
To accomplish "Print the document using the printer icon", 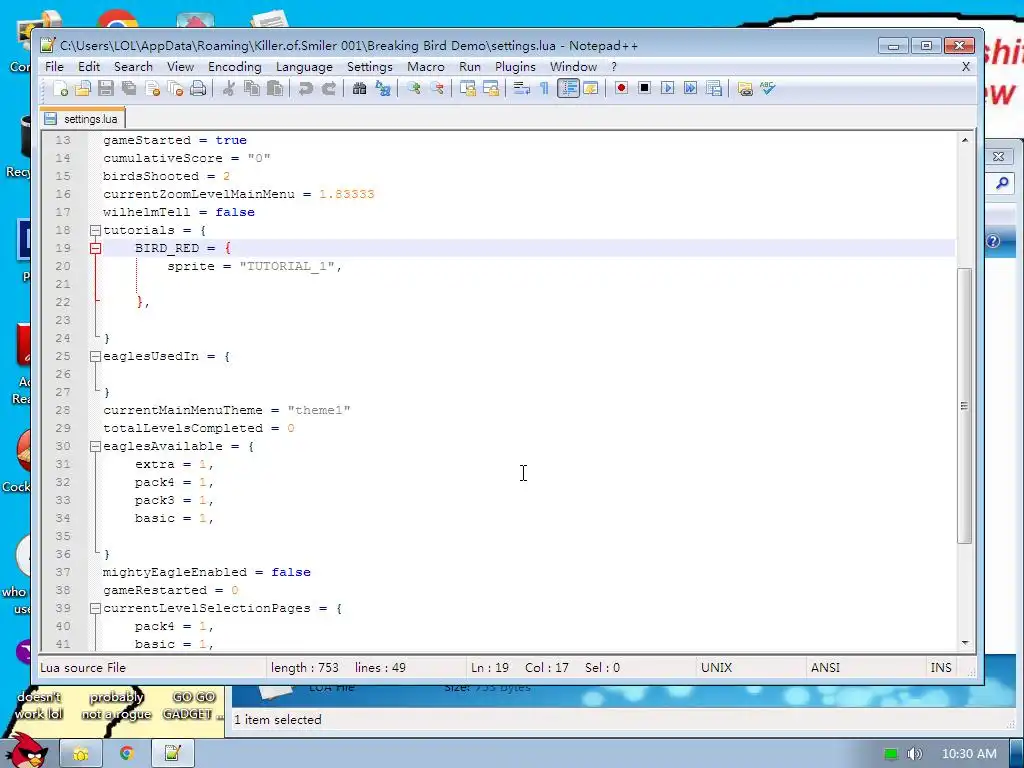I will (x=198, y=88).
